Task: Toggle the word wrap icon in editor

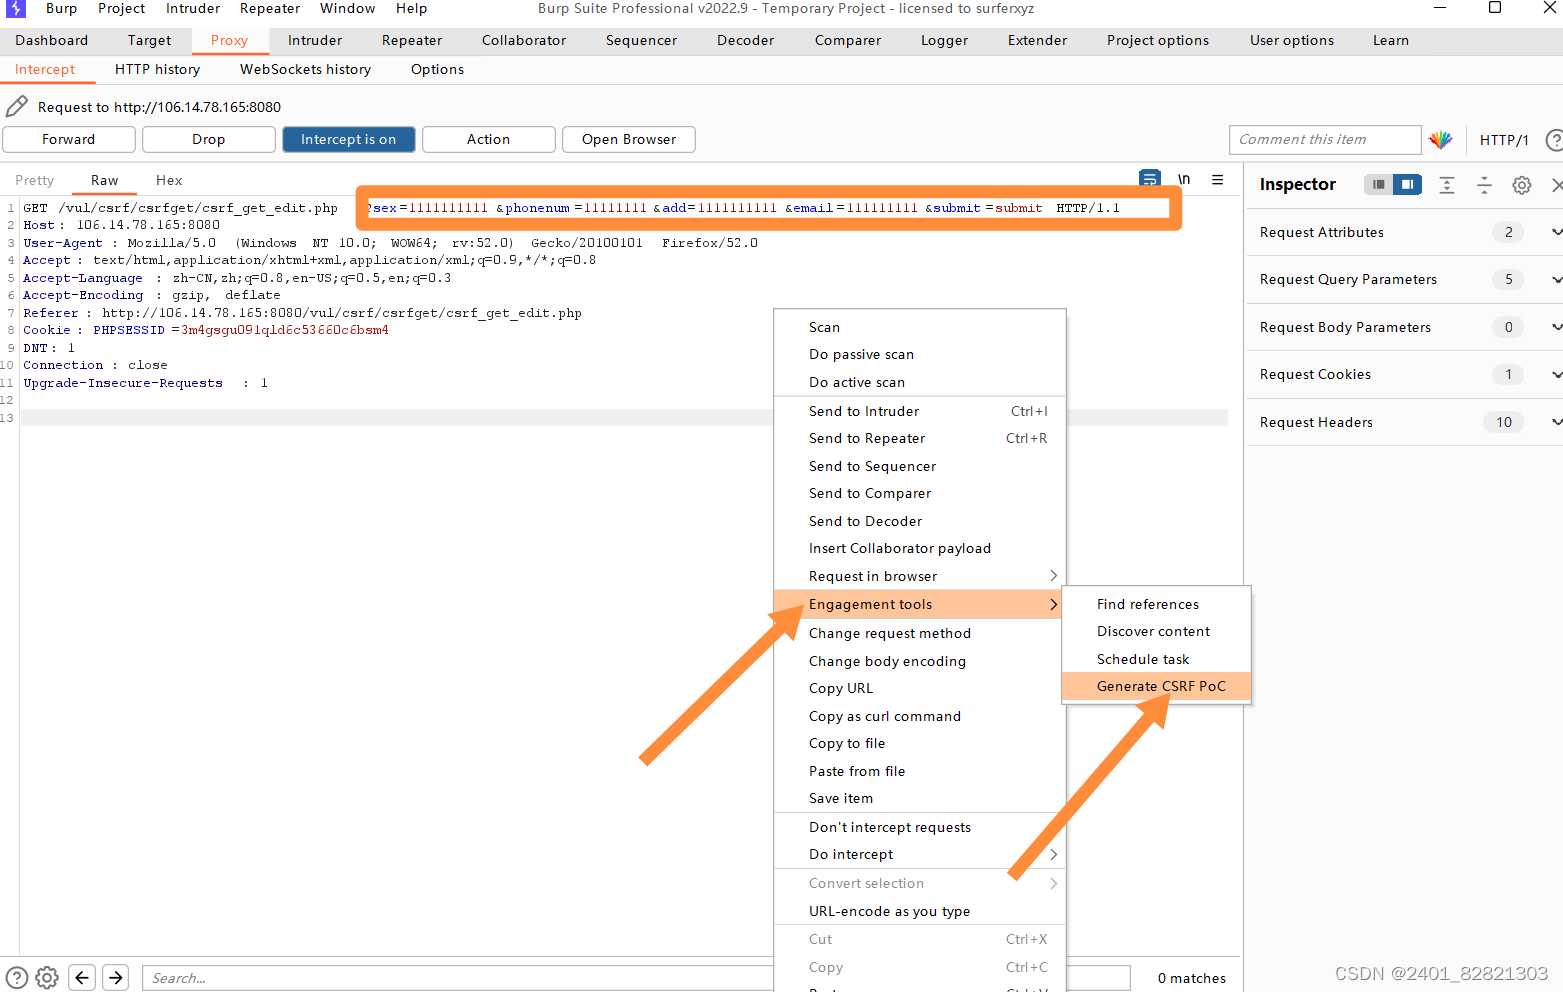Action: coord(1150,179)
